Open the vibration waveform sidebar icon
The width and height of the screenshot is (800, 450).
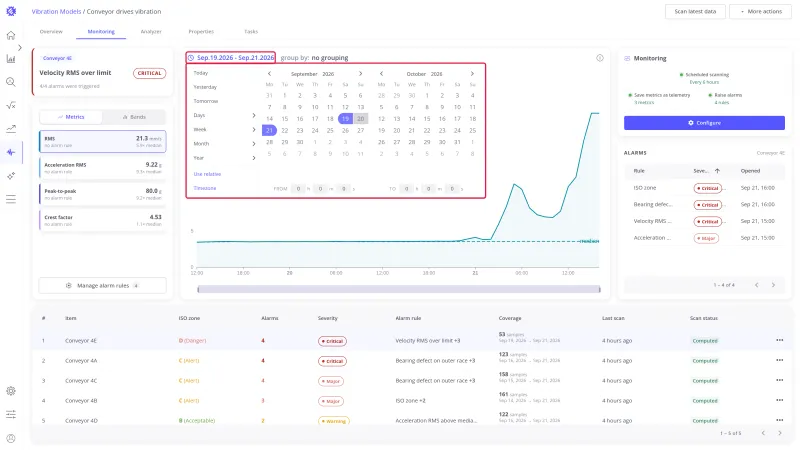[x=11, y=152]
